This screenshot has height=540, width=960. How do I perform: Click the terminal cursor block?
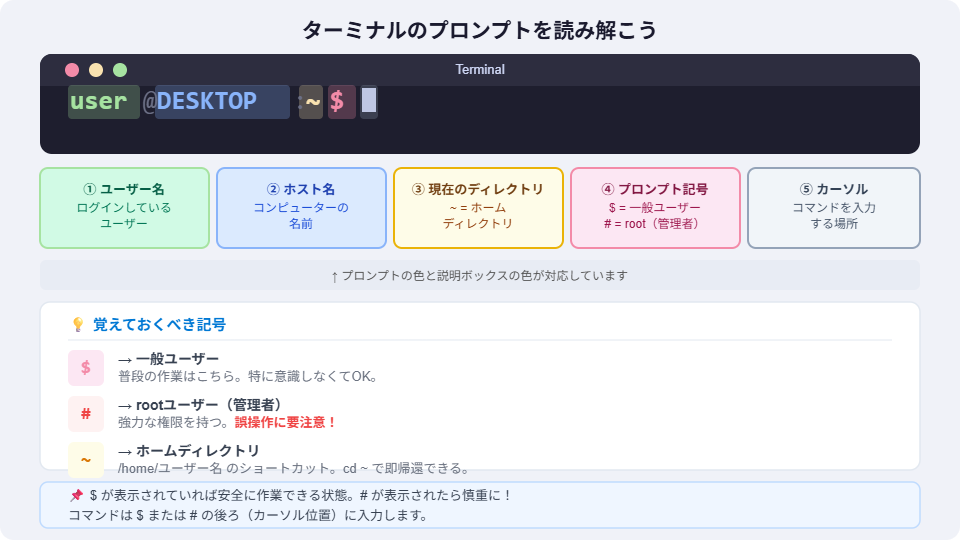tap(369, 101)
